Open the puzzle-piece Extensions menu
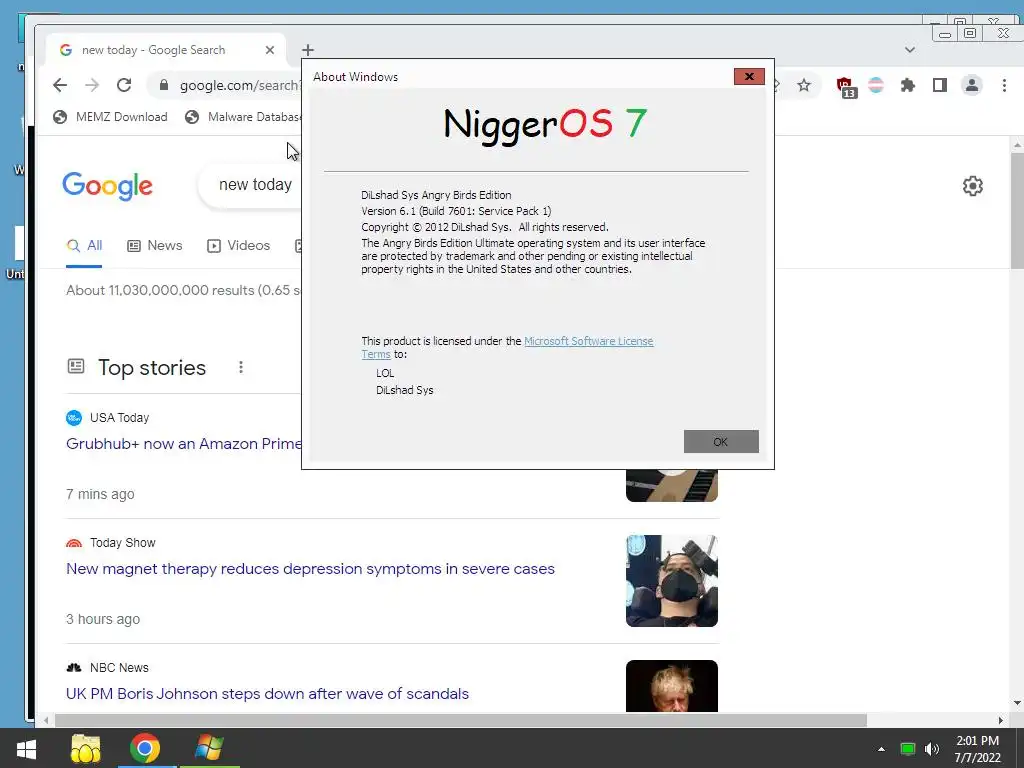This screenshot has height=768, width=1024. [908, 85]
